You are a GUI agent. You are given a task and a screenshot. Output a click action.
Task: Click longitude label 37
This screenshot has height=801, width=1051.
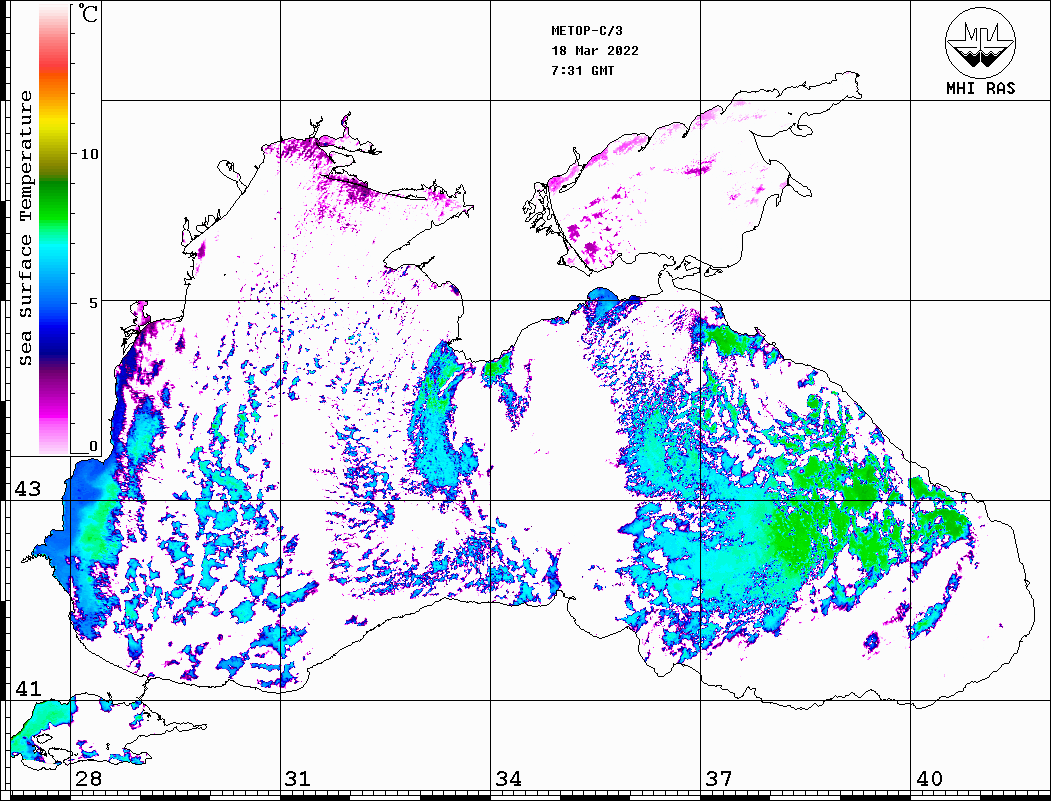click(719, 779)
